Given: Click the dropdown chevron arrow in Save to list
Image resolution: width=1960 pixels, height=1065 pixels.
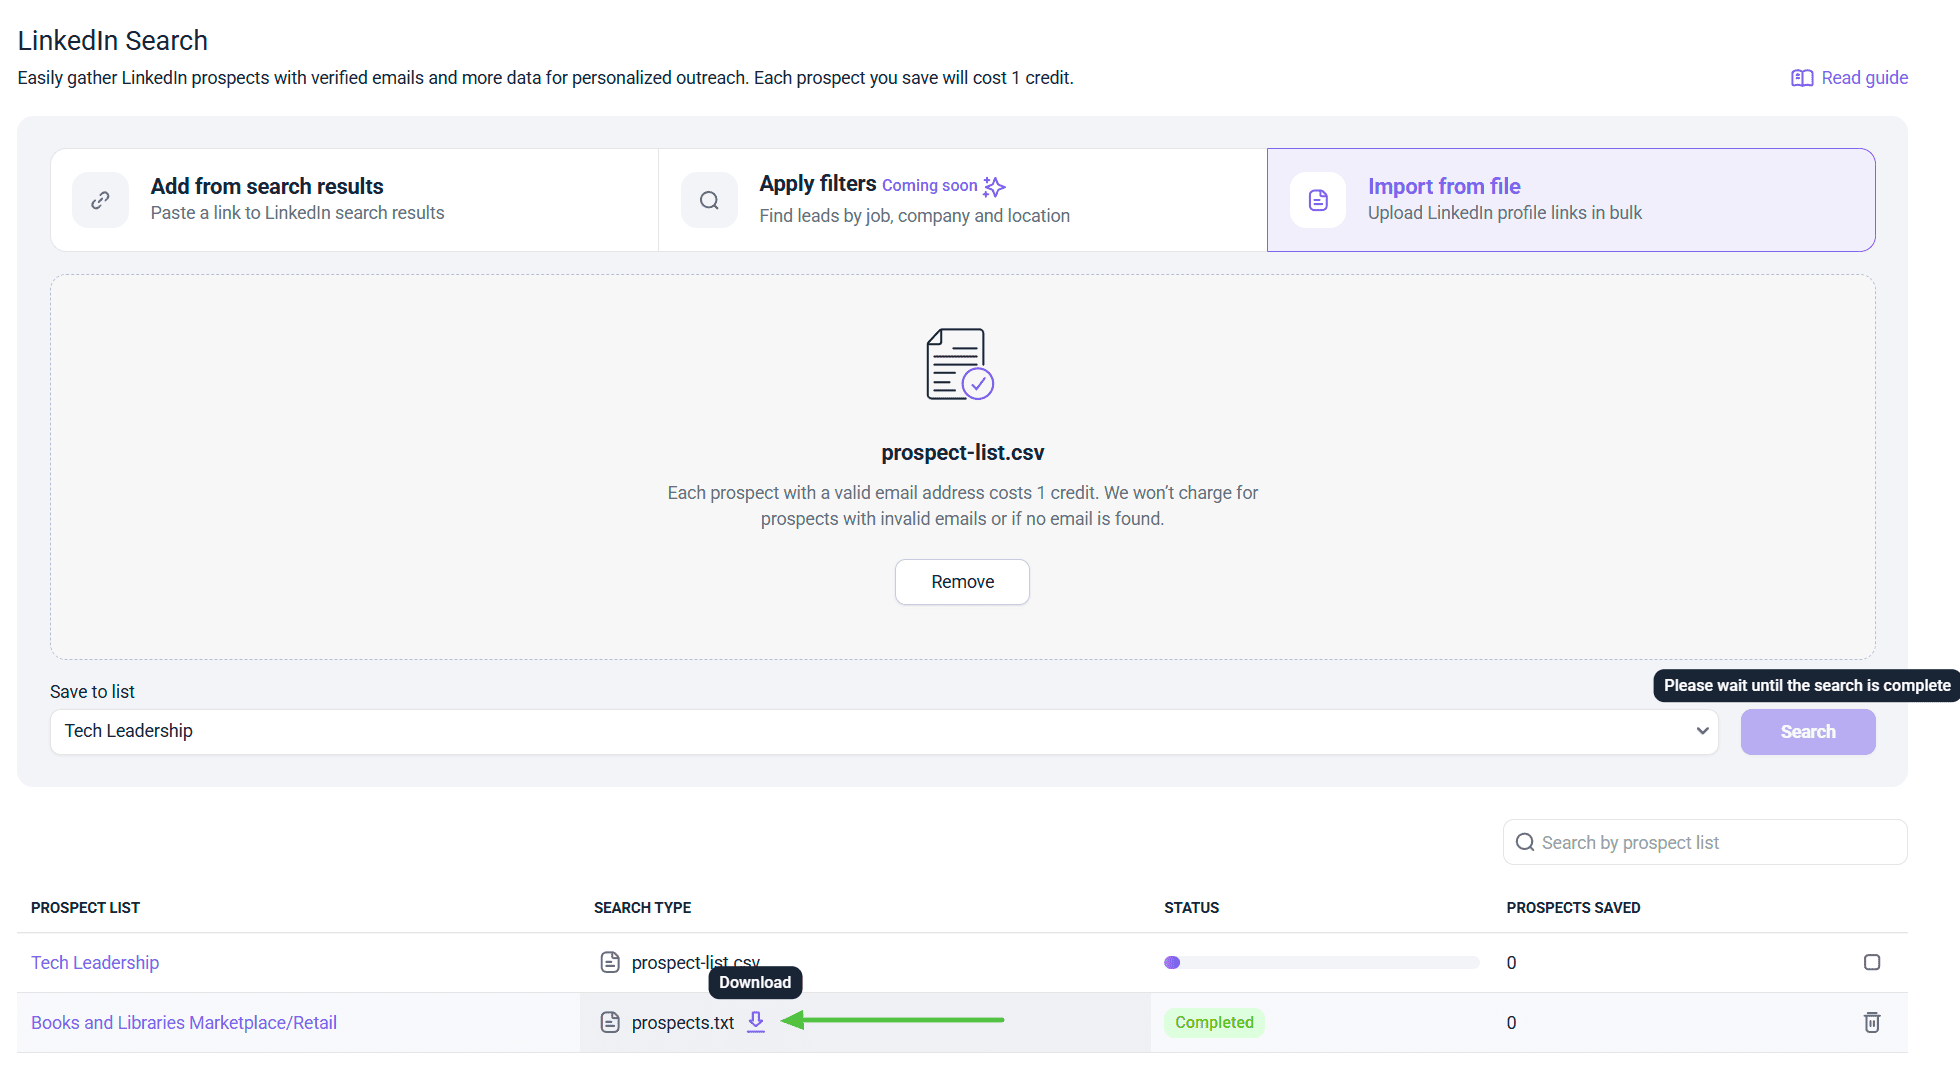Looking at the screenshot, I should click(x=1702, y=731).
